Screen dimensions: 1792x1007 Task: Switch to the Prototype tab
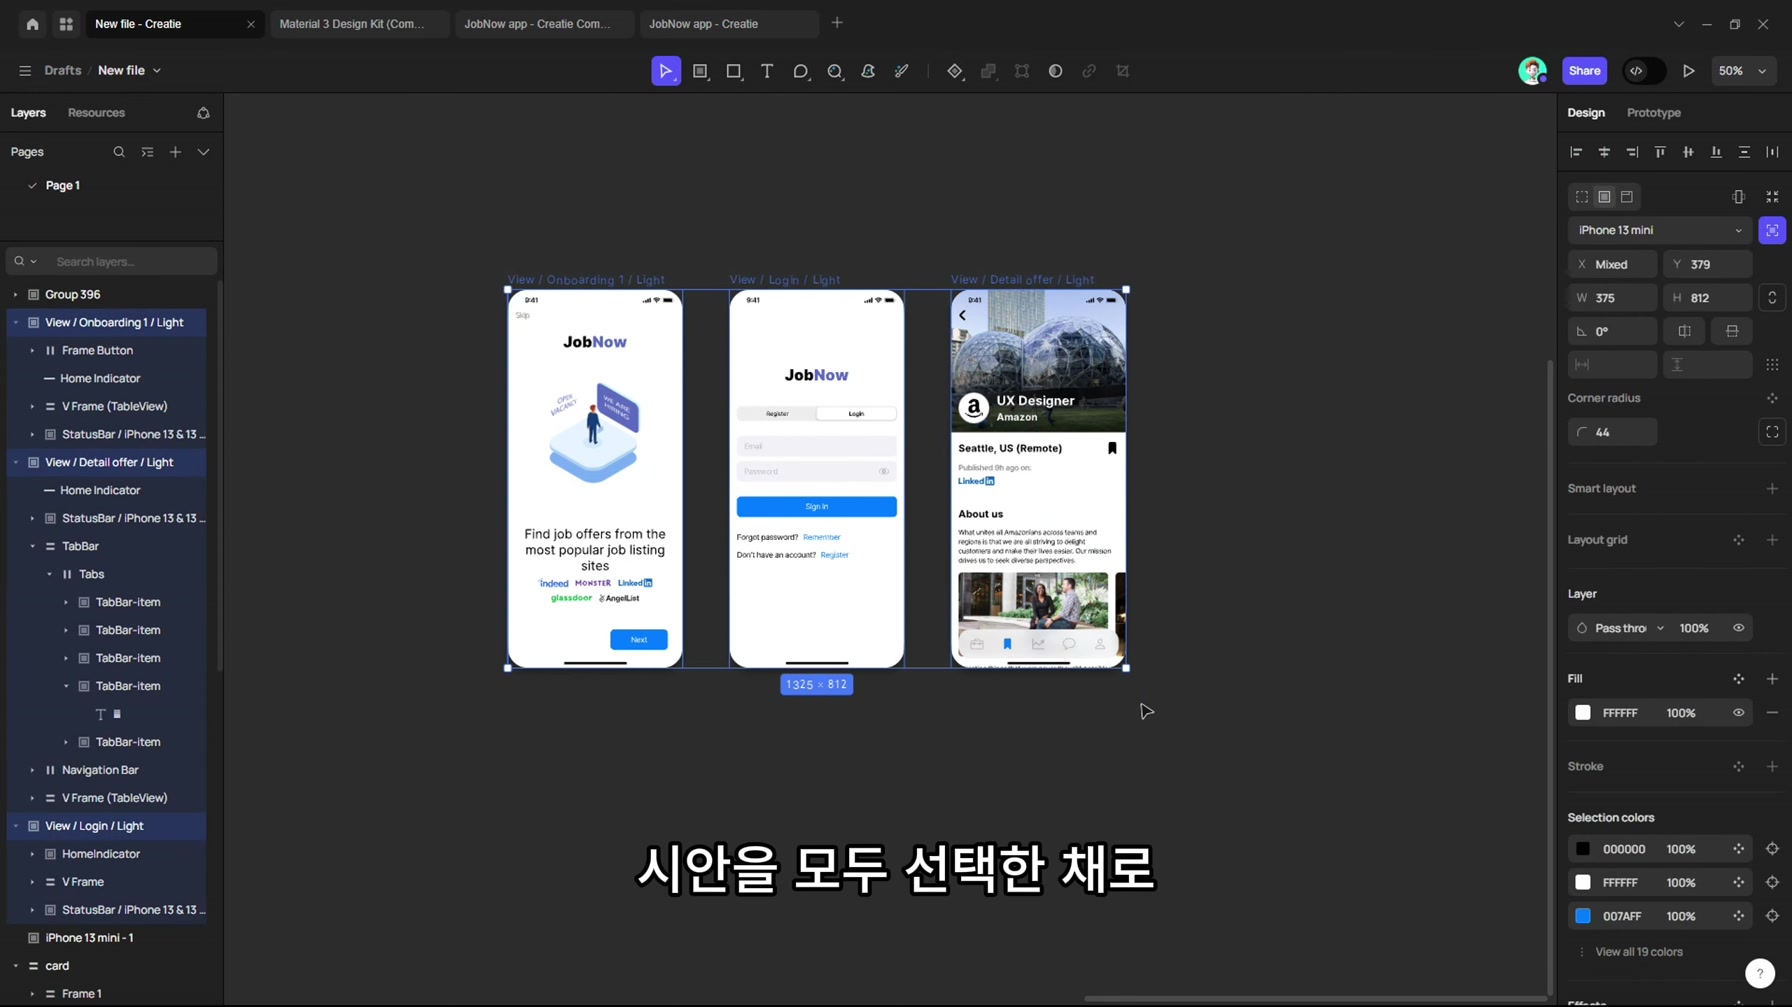click(1653, 113)
